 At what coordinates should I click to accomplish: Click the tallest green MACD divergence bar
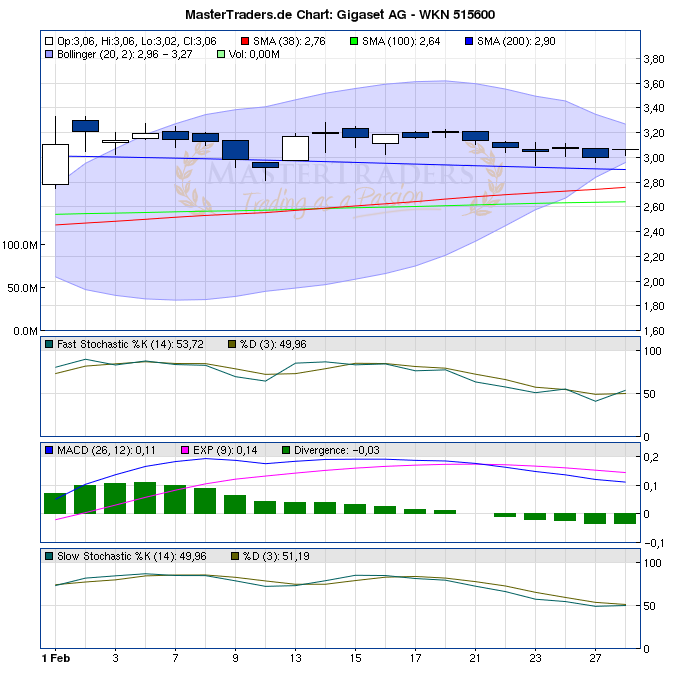(145, 498)
